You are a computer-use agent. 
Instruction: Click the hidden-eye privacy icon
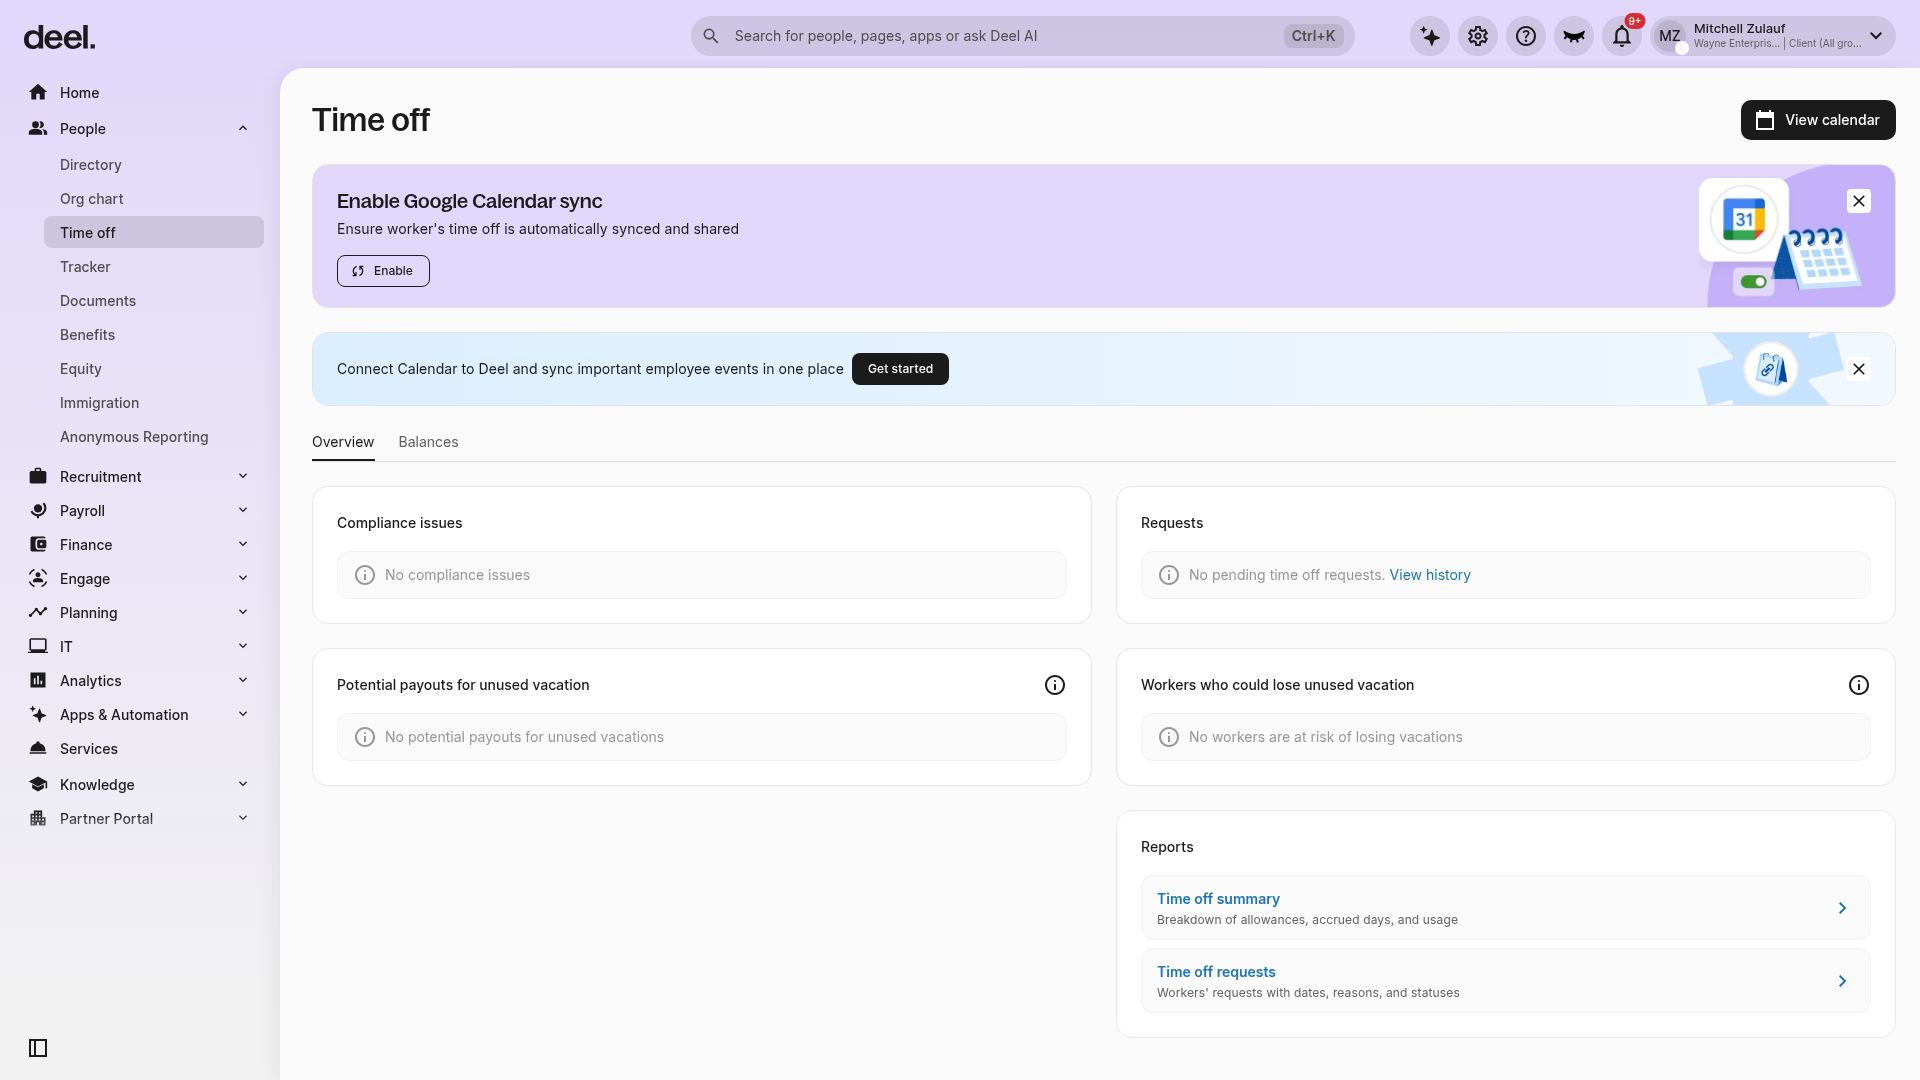(1574, 36)
